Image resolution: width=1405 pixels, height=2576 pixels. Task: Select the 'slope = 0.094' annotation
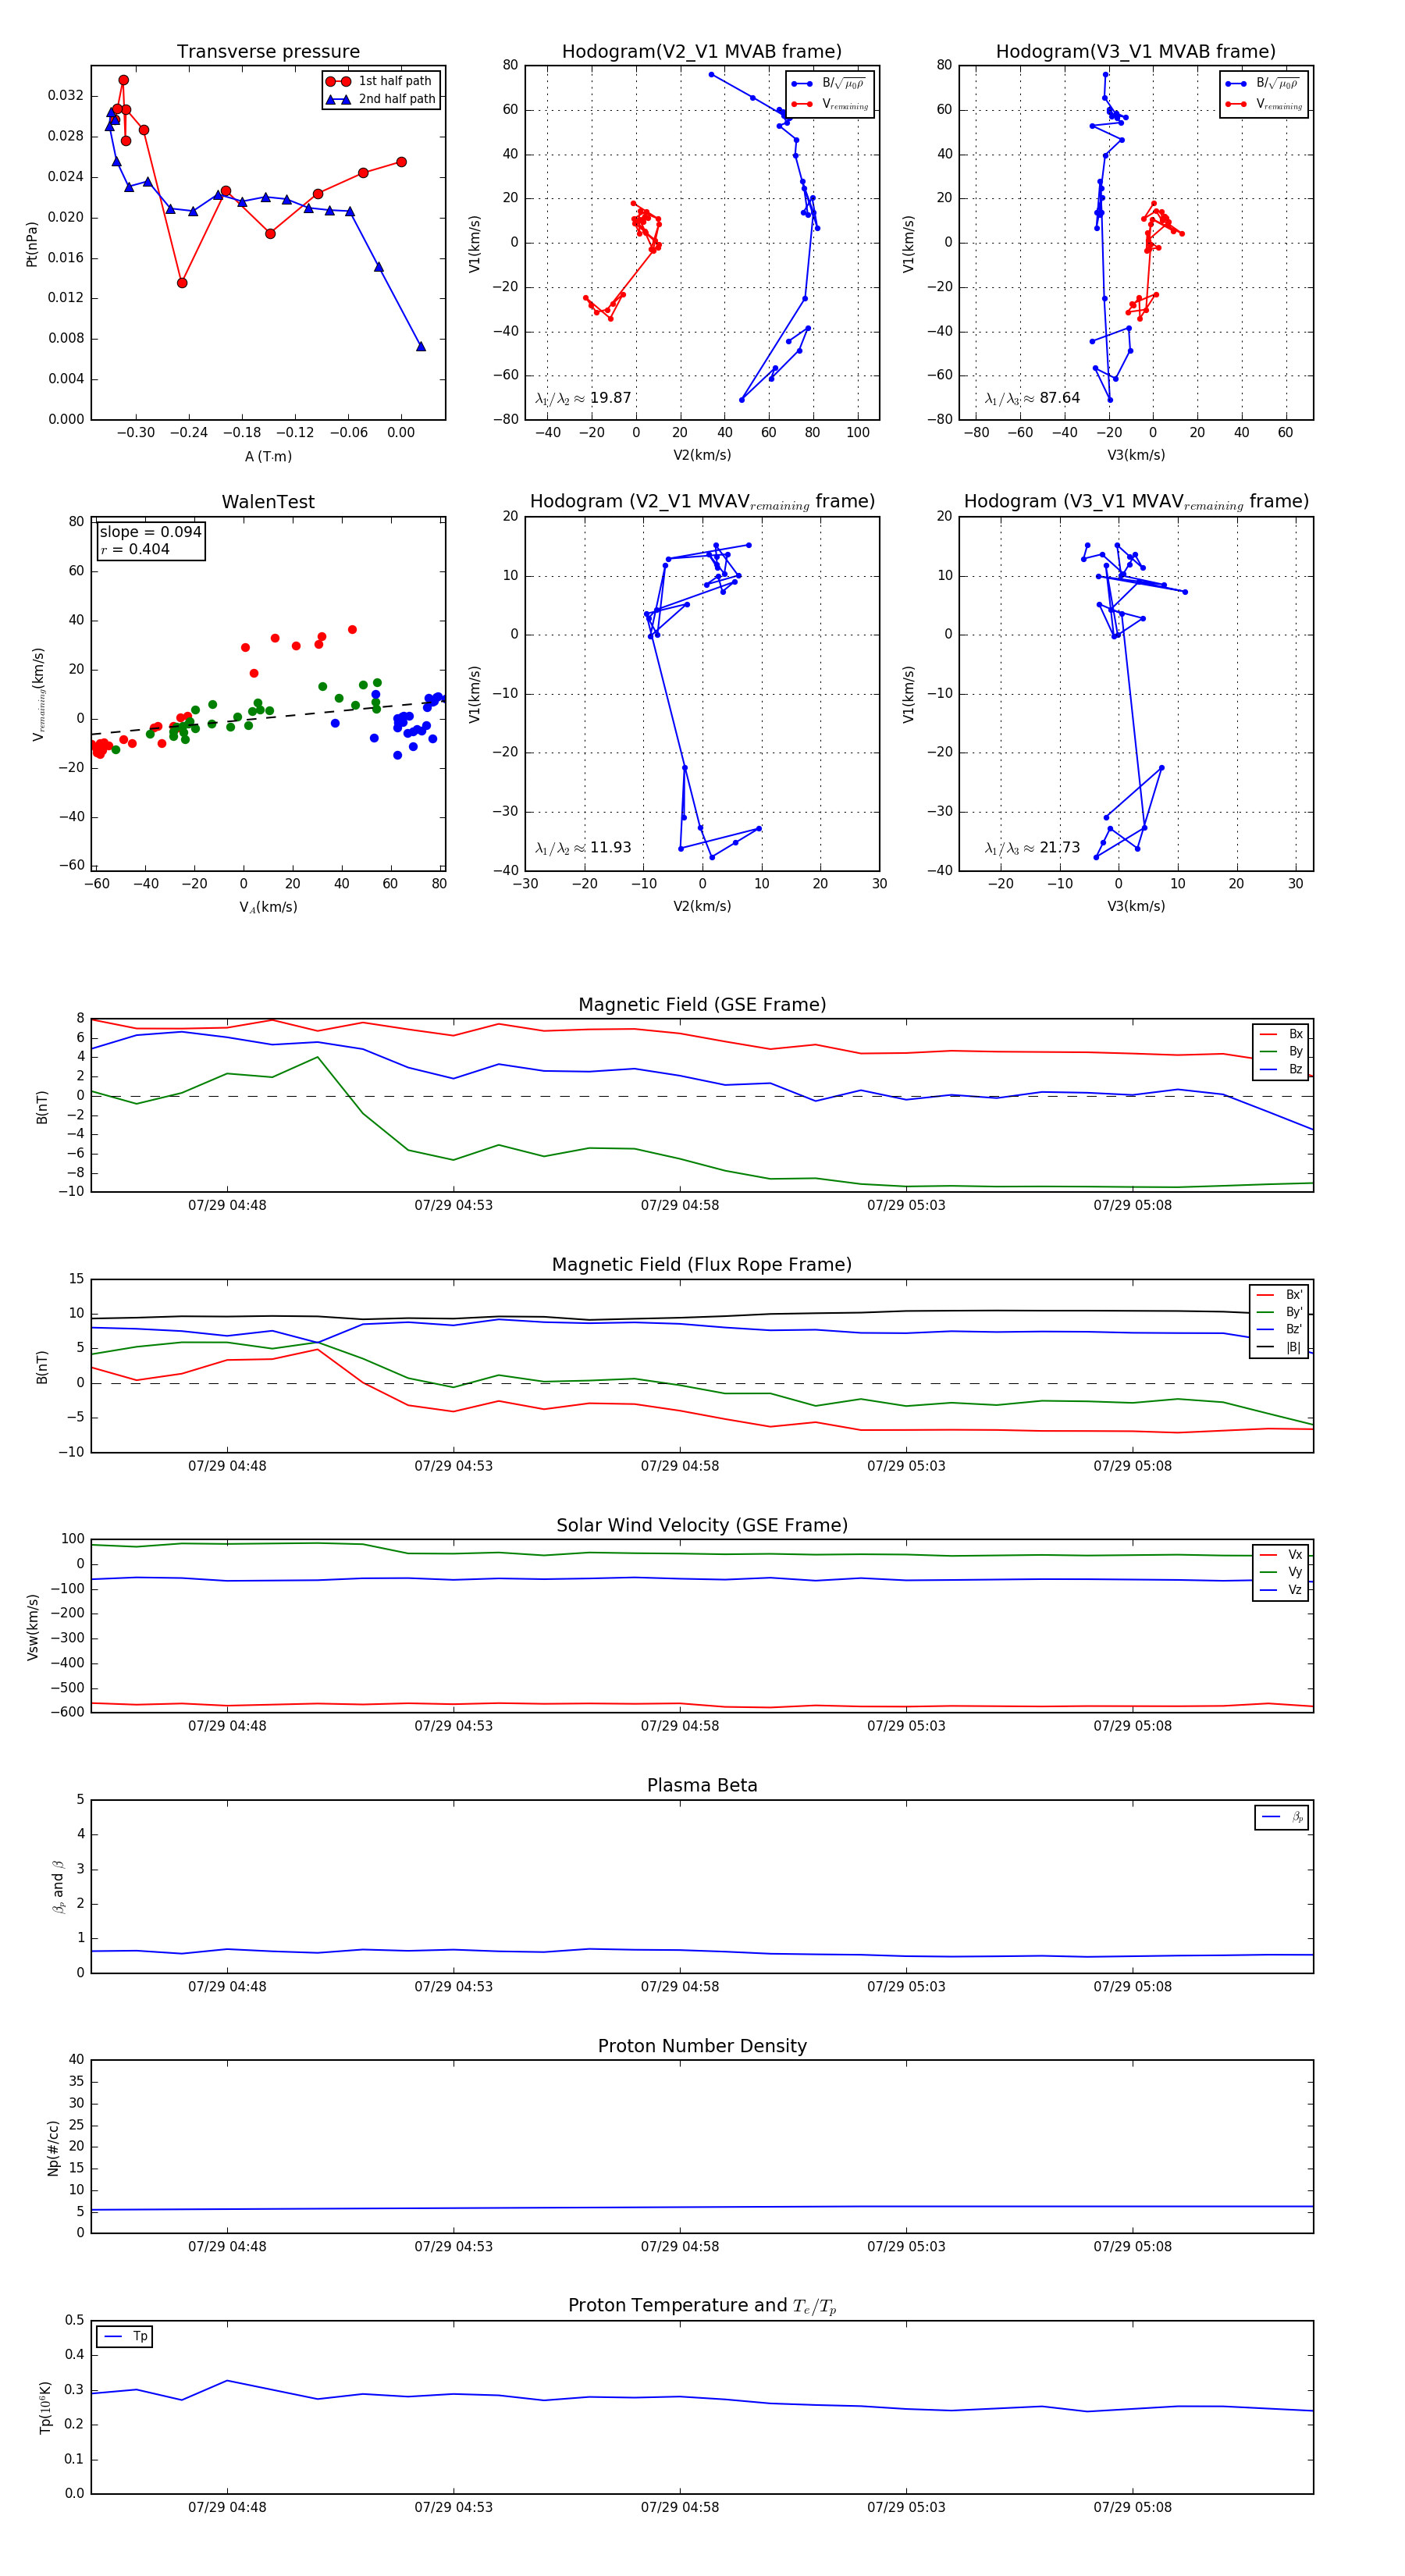click(x=150, y=532)
